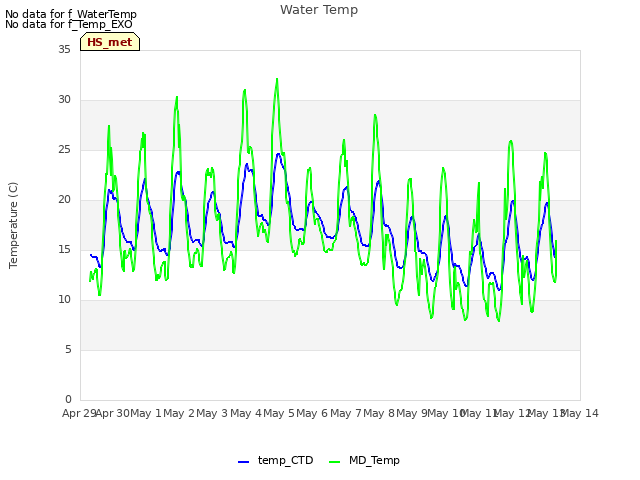This screenshot has width=640, height=480.
Task: Click the y-axis tick label 30
Action: (64, 100)
